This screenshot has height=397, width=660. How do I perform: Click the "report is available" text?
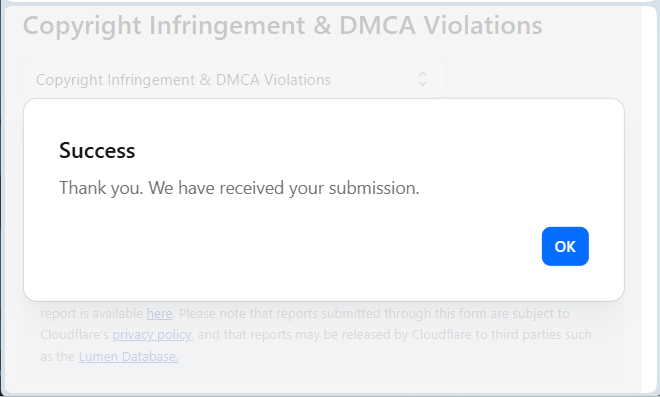coord(92,314)
